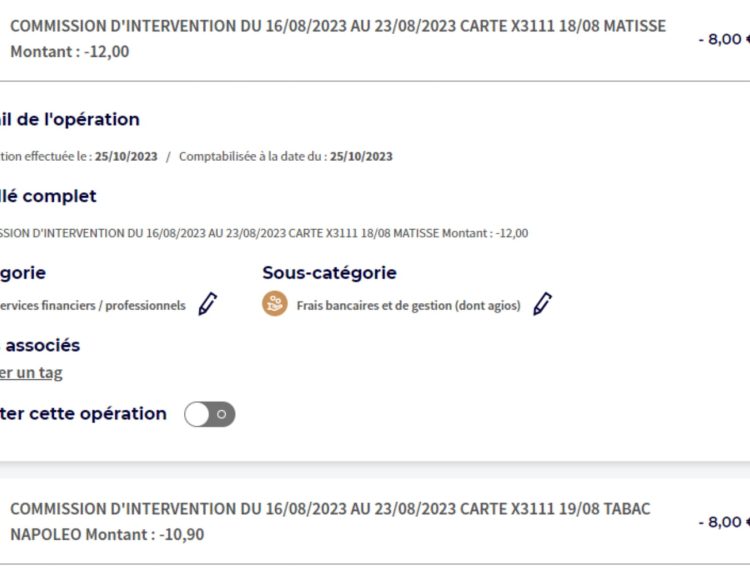This screenshot has width=750, height=575.
Task: Click the 'Détail de l'opération' heading
Action: coord(70,120)
